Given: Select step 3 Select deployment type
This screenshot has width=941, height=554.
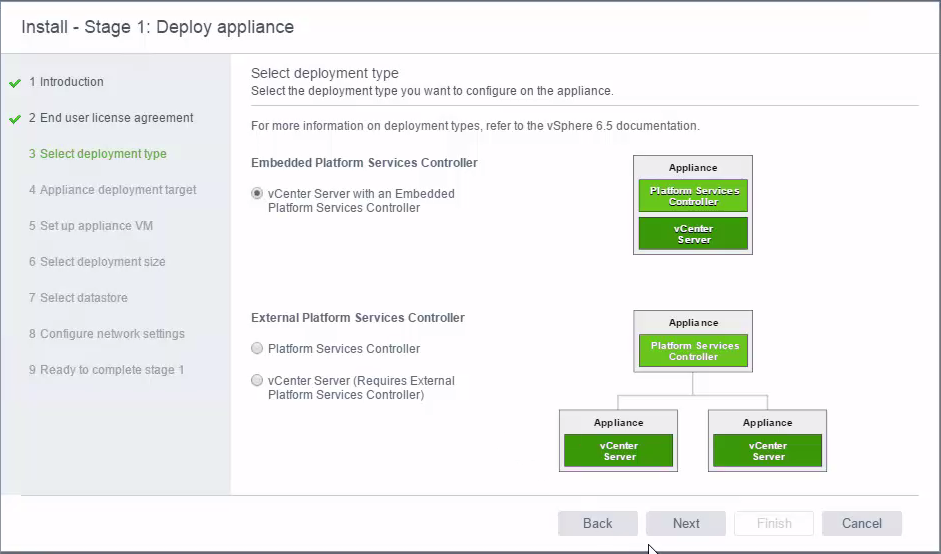Looking at the screenshot, I should tap(98, 154).
